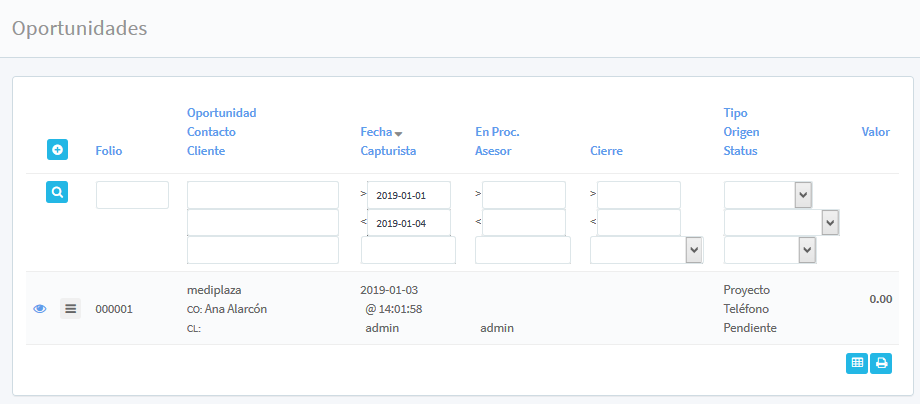The width and height of the screenshot is (920, 404).
Task: Click the Oportunidad name filter field
Action: pyautogui.click(x=262, y=195)
